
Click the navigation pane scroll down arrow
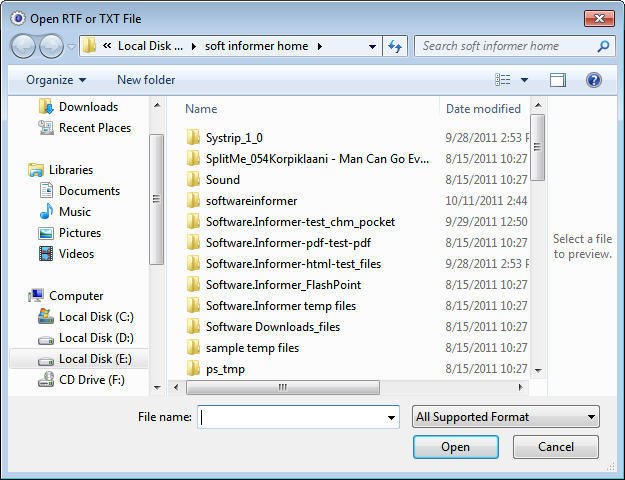click(x=157, y=388)
